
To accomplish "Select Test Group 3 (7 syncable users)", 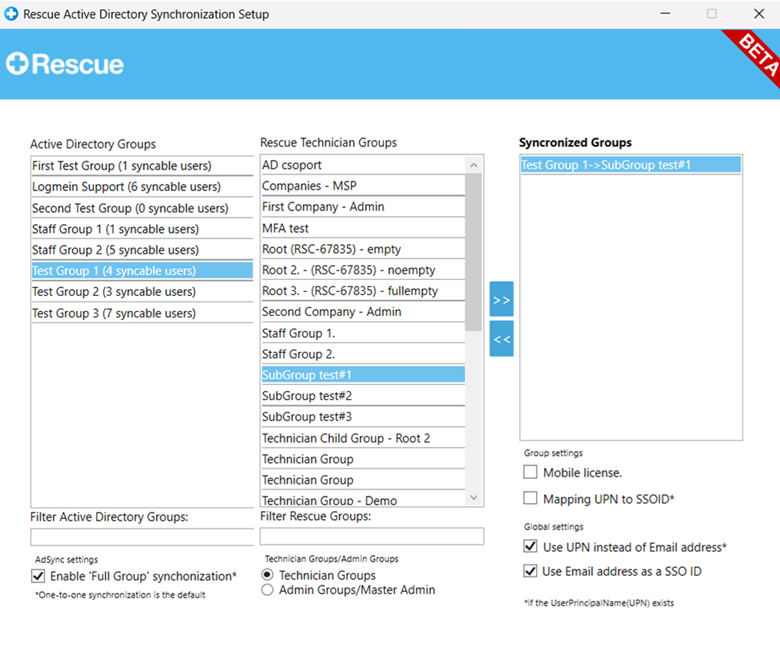I will [142, 313].
